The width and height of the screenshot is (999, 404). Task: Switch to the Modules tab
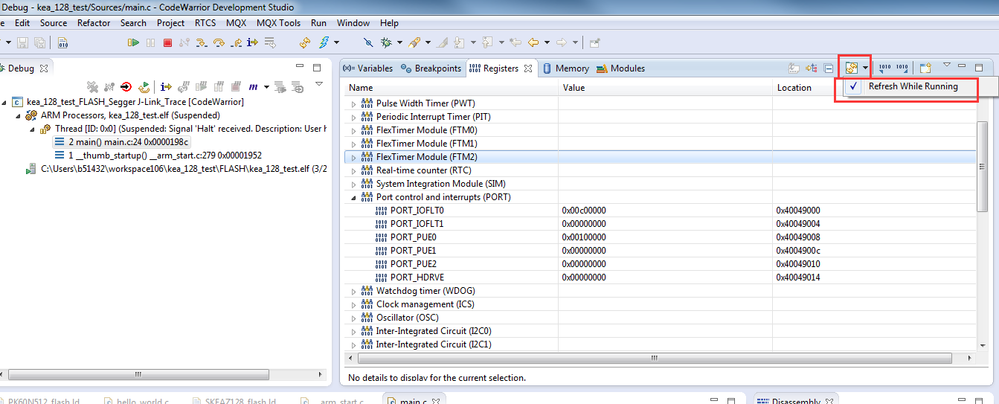(x=621, y=68)
